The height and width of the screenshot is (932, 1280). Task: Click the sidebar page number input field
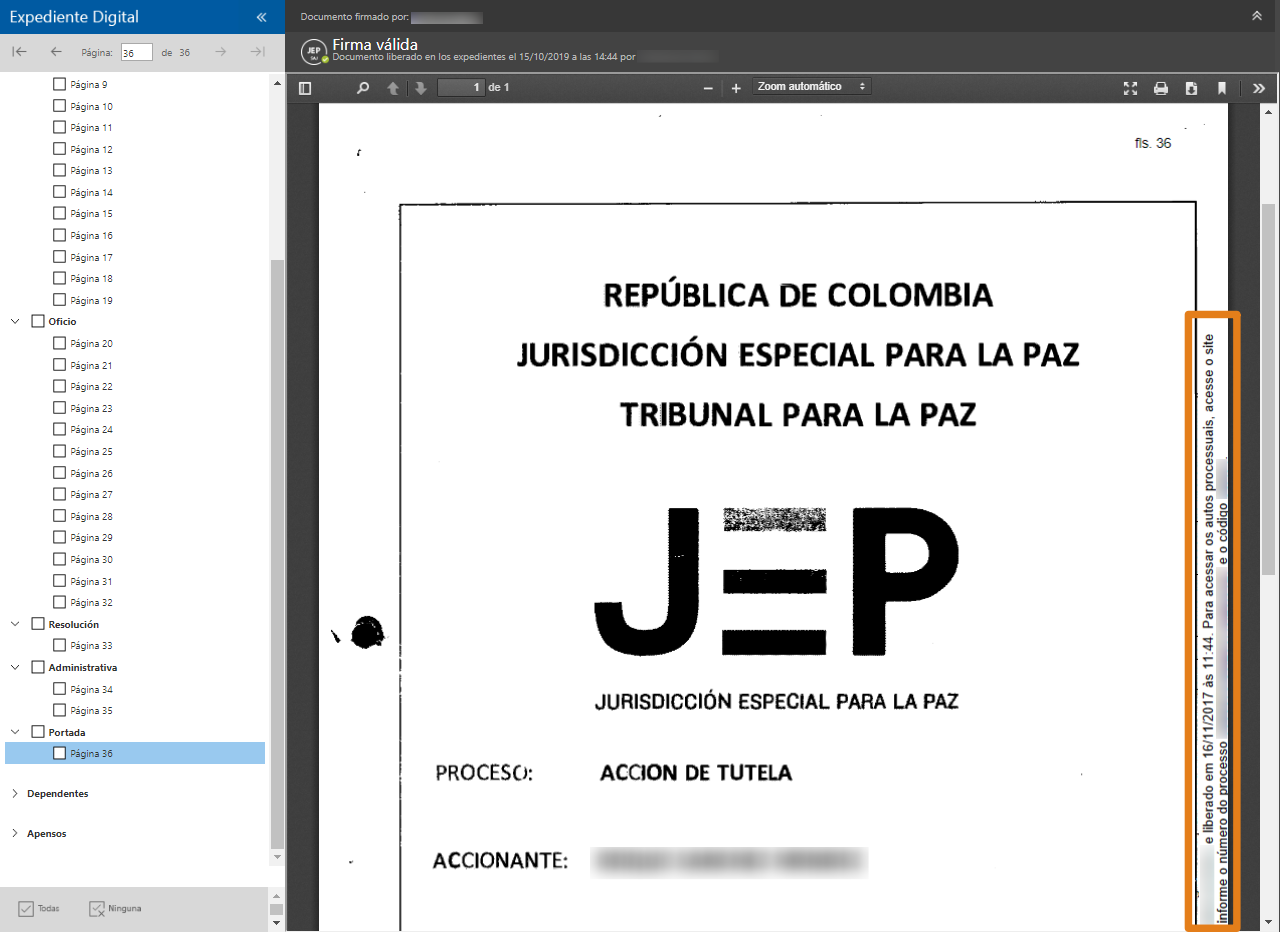point(136,52)
